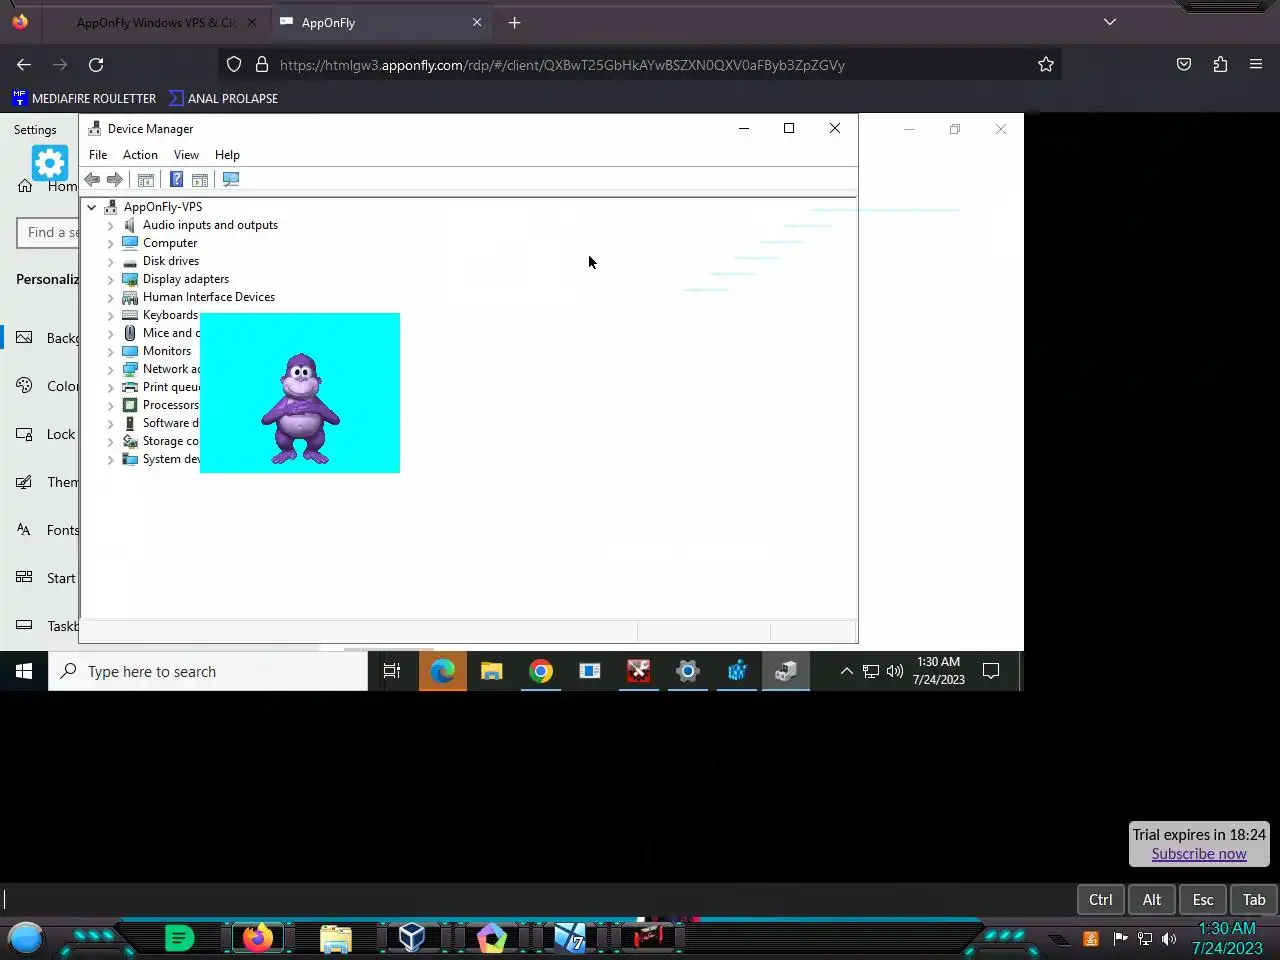Screen dimensions: 1280x960
Task: Open remote notification center speech-bubble icon
Action: [x=991, y=671]
